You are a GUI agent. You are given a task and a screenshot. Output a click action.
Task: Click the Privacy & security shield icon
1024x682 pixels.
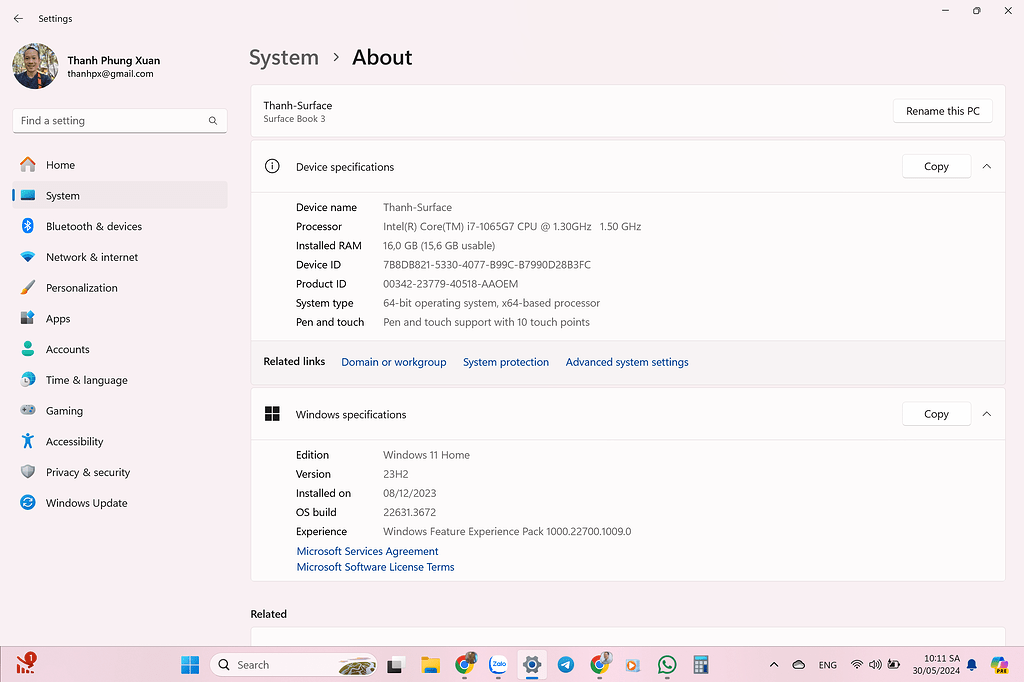pos(27,472)
